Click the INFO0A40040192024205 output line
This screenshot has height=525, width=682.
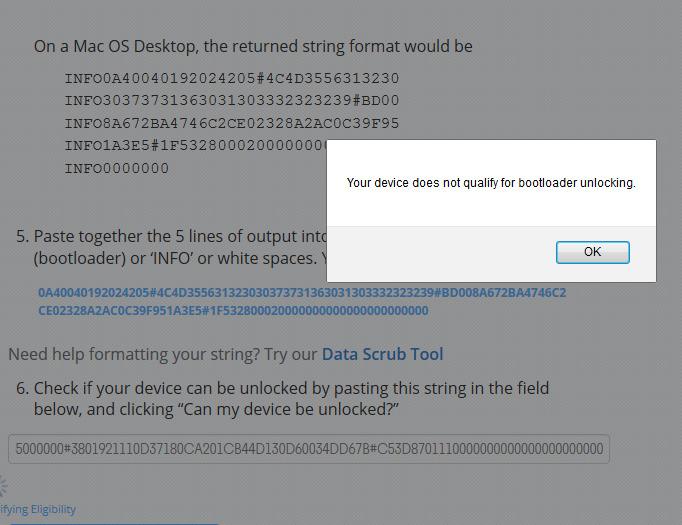pos(232,78)
